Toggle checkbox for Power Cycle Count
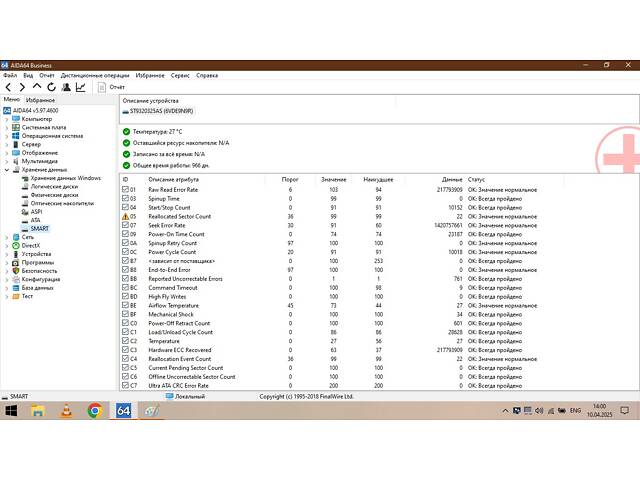The width and height of the screenshot is (640, 480). [x=125, y=252]
